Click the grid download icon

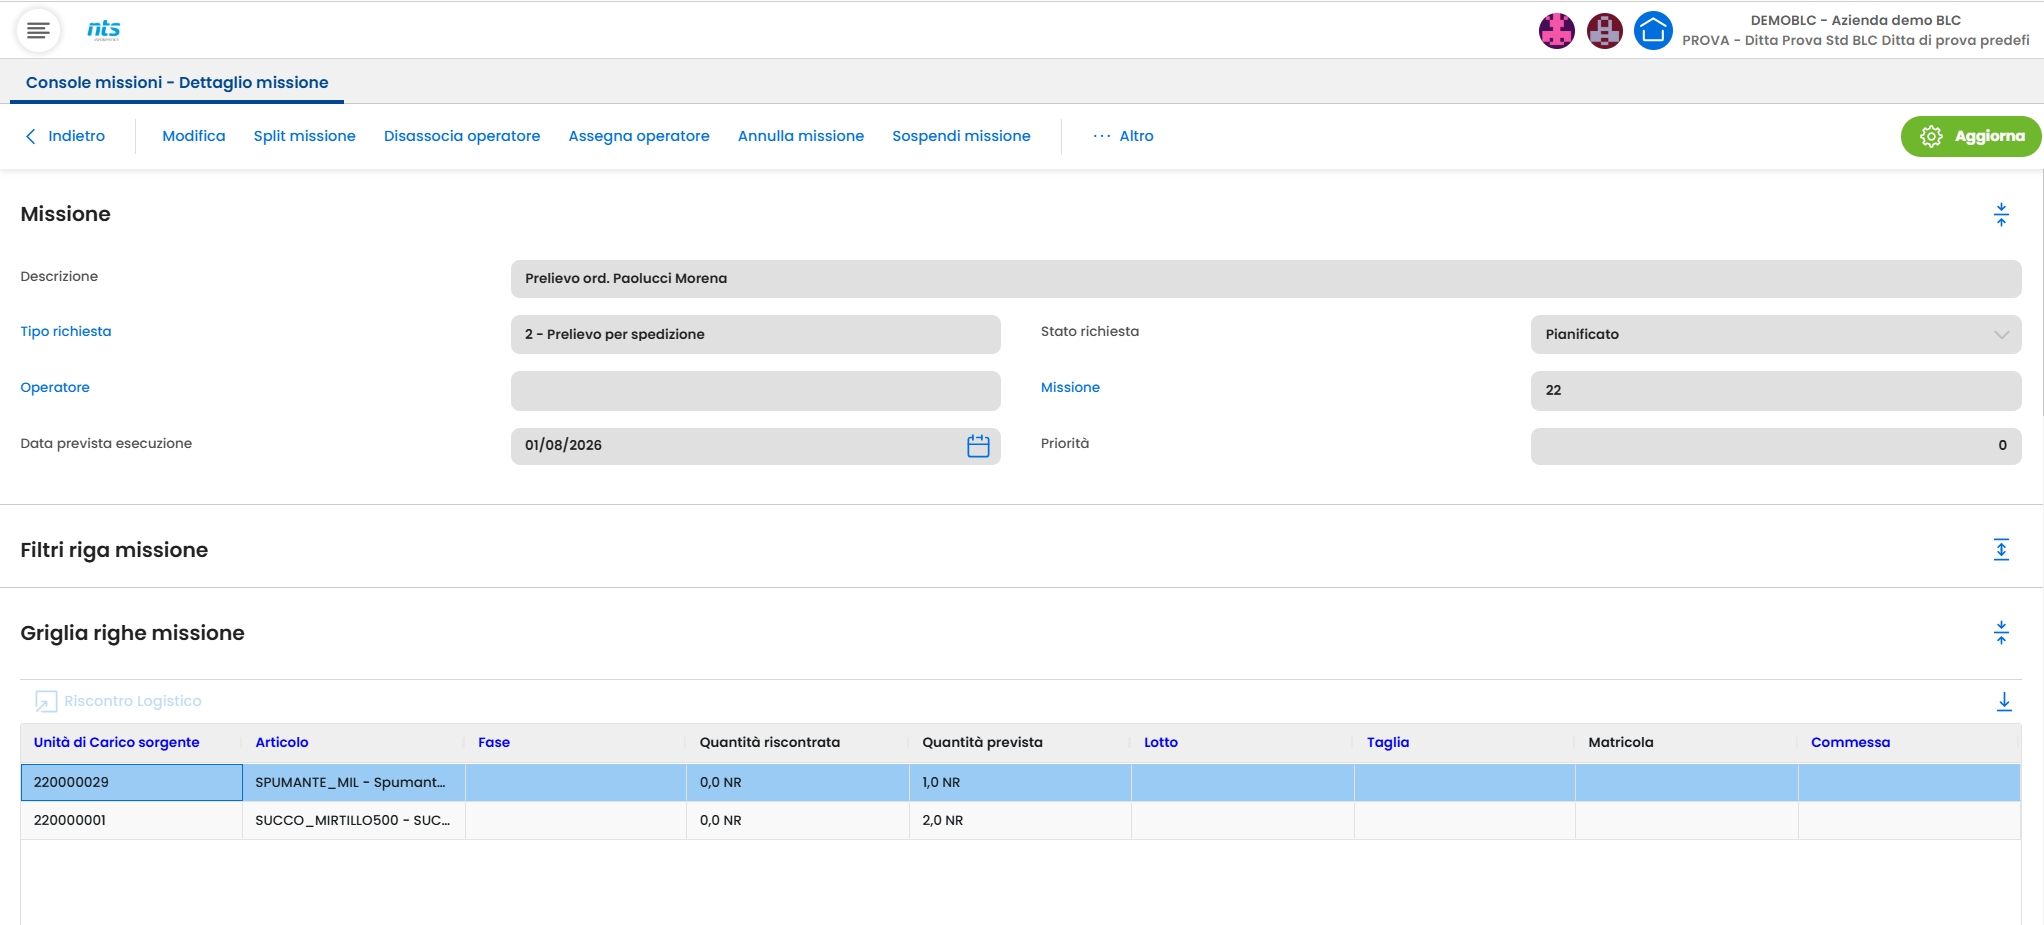pyautogui.click(x=2004, y=702)
